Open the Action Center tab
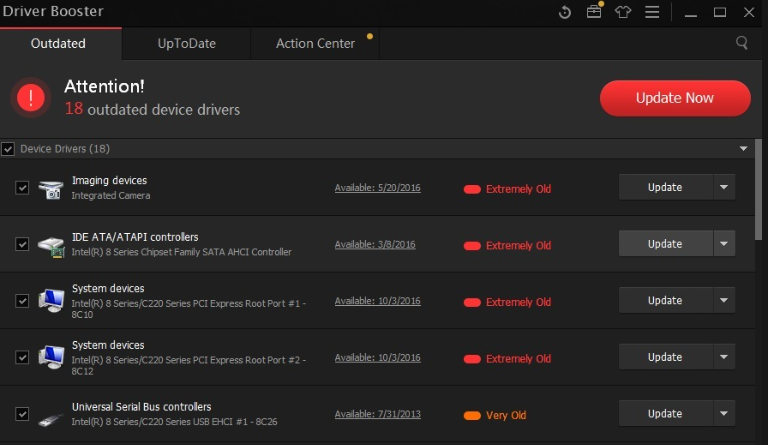 [315, 44]
